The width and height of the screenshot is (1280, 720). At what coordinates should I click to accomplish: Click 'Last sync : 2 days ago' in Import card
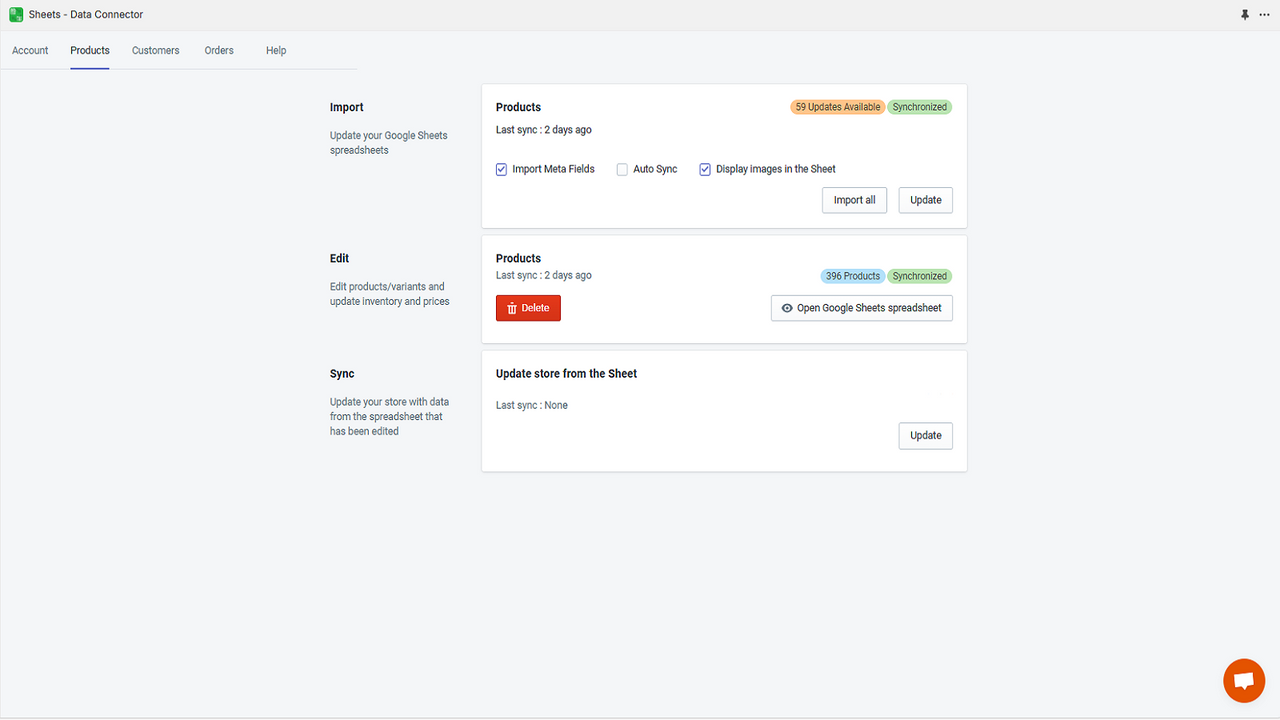click(544, 130)
